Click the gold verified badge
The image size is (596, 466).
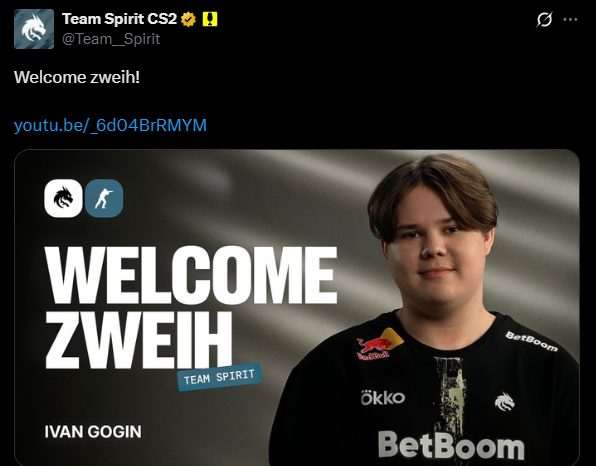tap(188, 19)
